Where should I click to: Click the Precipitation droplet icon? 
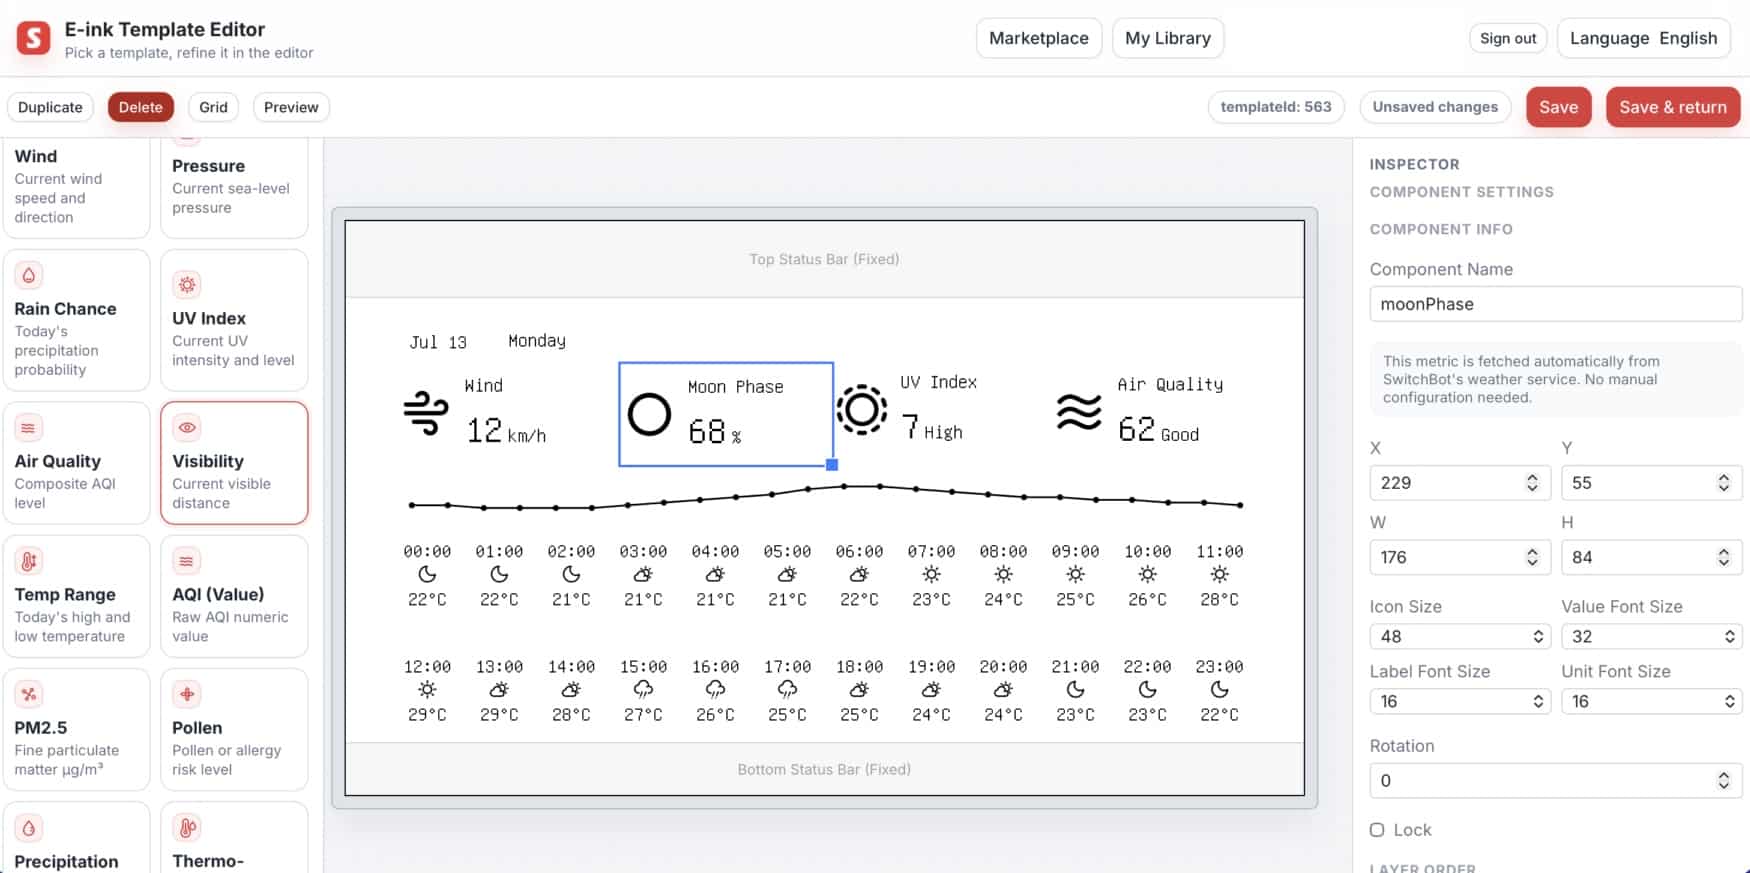[29, 828]
